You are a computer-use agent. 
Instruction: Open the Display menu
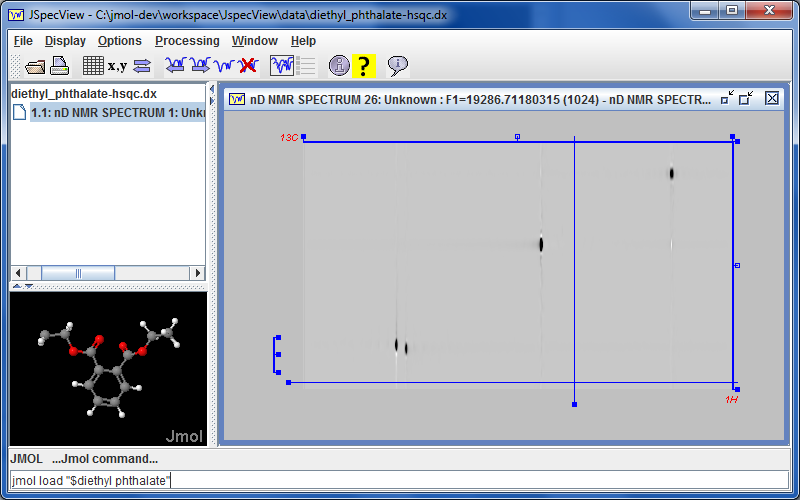click(x=65, y=41)
